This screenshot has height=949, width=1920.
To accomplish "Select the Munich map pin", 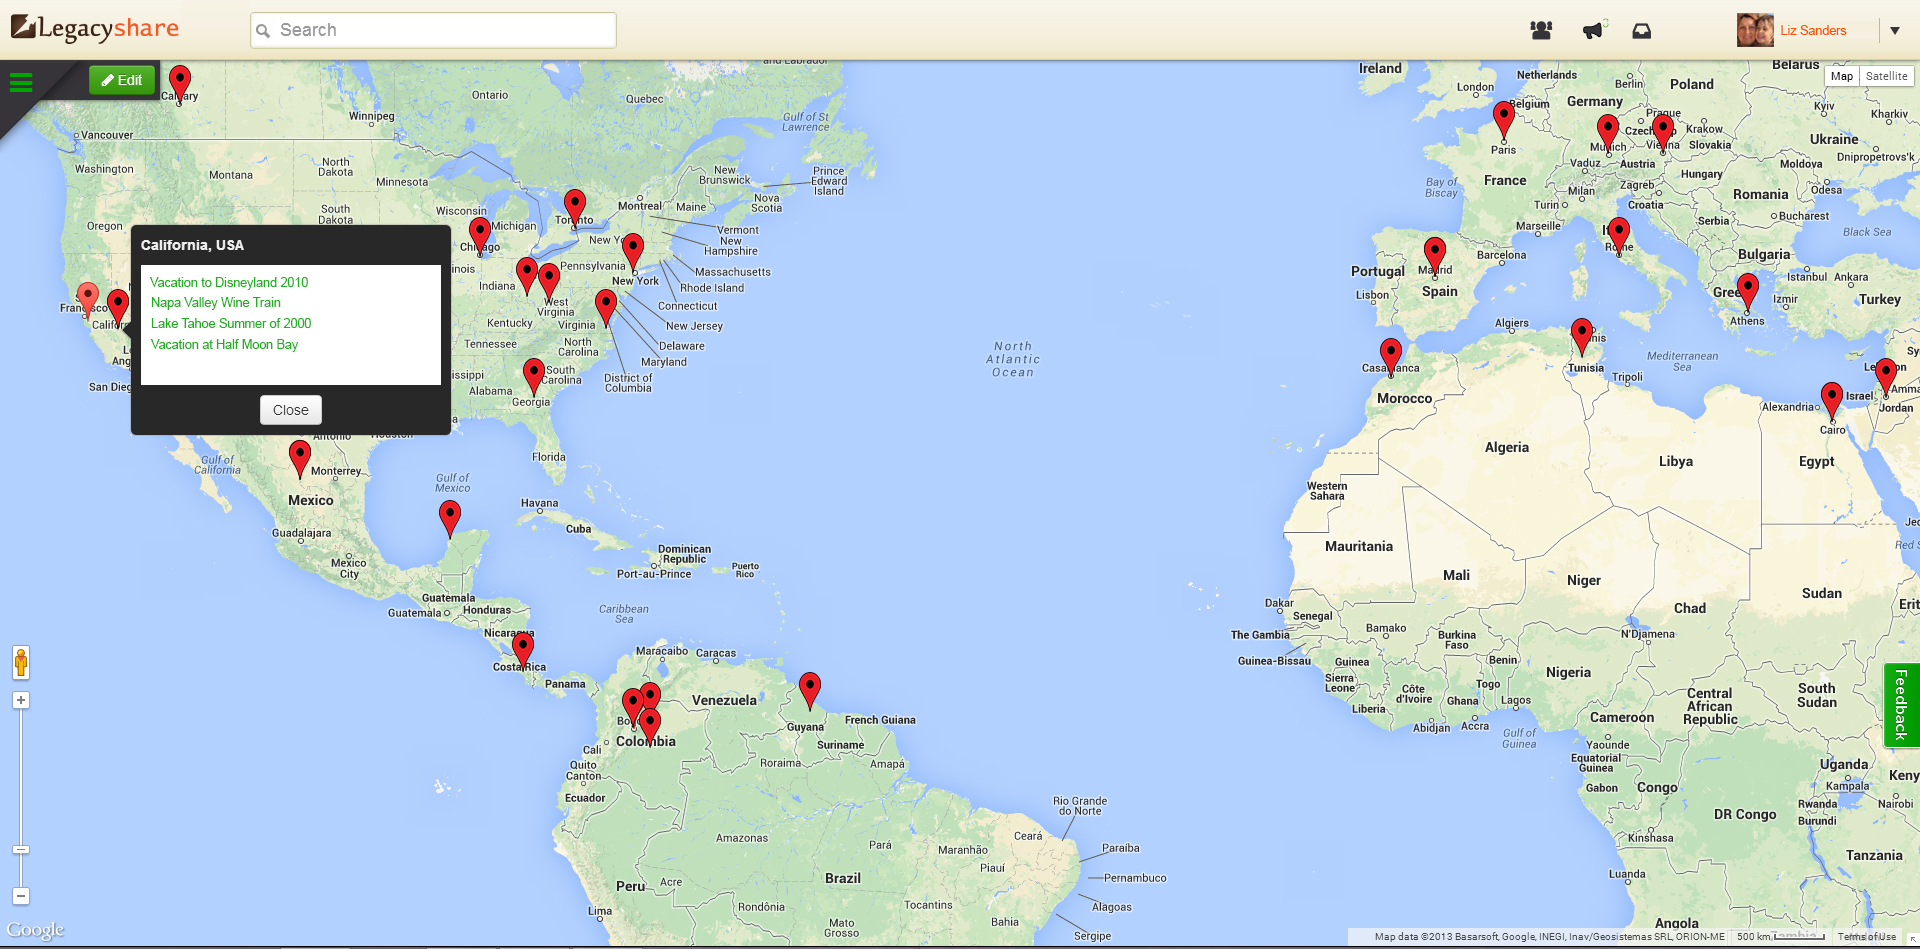I will click(1608, 133).
